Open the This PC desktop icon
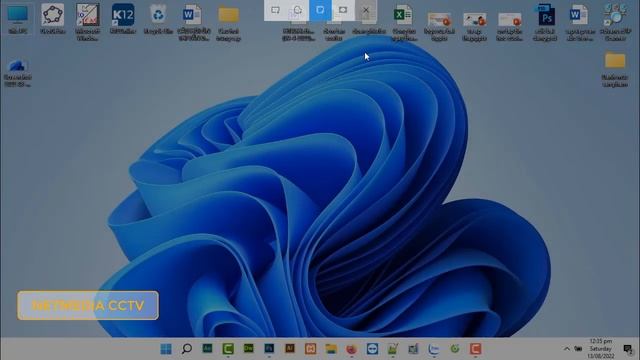 18,19
